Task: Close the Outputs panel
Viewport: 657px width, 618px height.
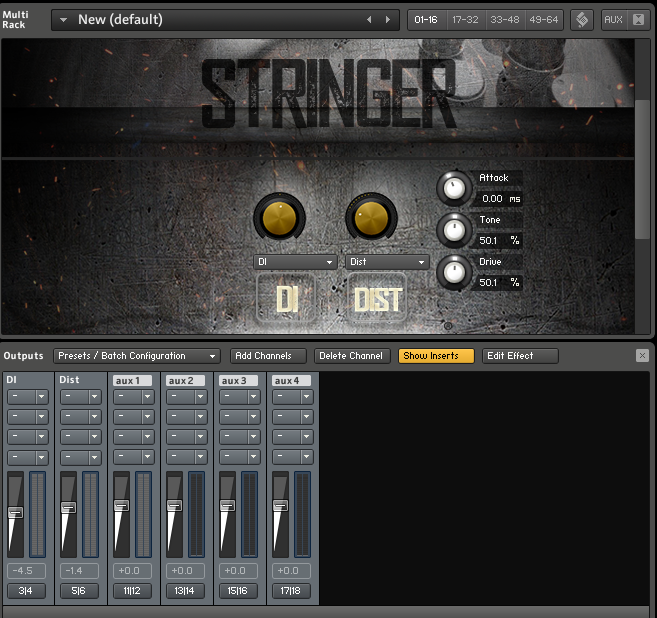Action: [x=642, y=356]
